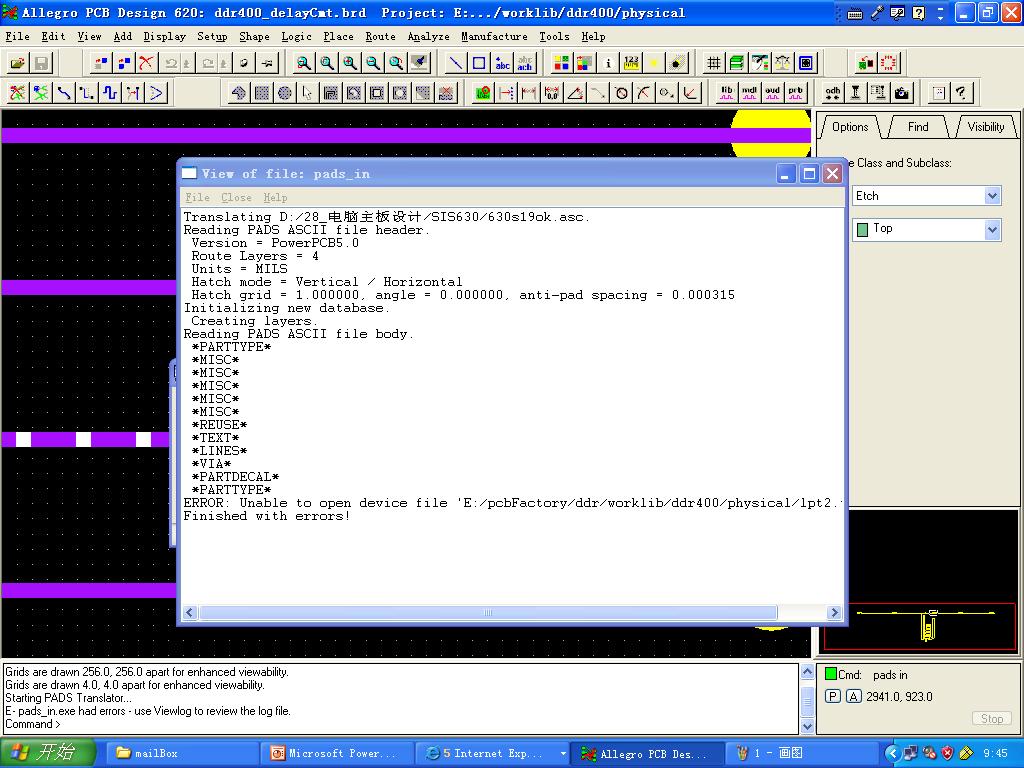1024x768 pixels.
Task: Click the Open file icon
Action: 18,63
